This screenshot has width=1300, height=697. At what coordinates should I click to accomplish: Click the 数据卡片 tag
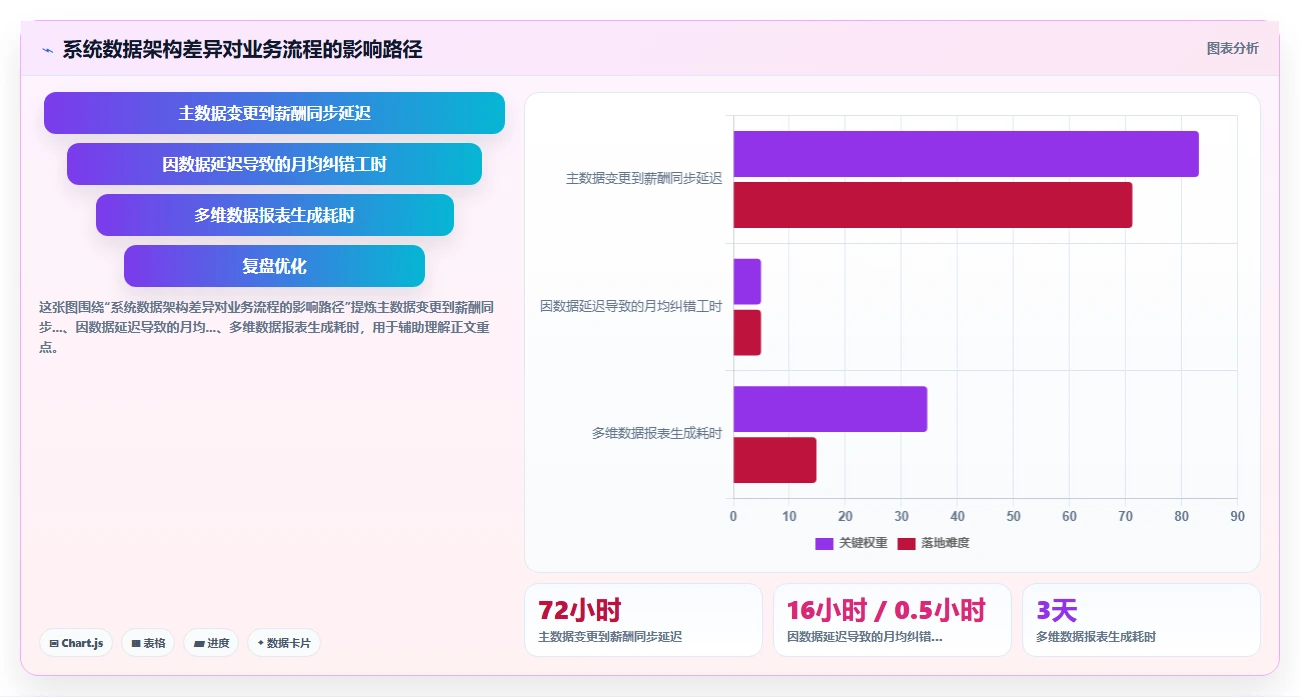click(284, 643)
